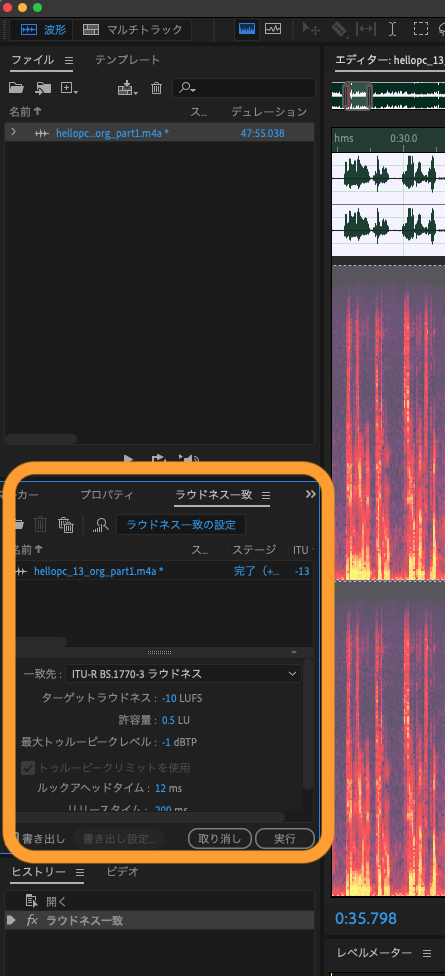Screen dimensions: 445x976
Task: Switch to the プロパティ tab
Action: point(106,495)
